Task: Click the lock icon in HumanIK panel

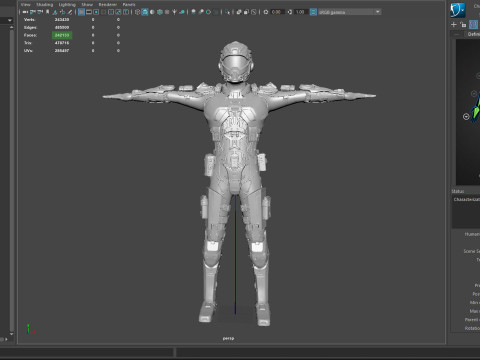Action: click(x=463, y=25)
